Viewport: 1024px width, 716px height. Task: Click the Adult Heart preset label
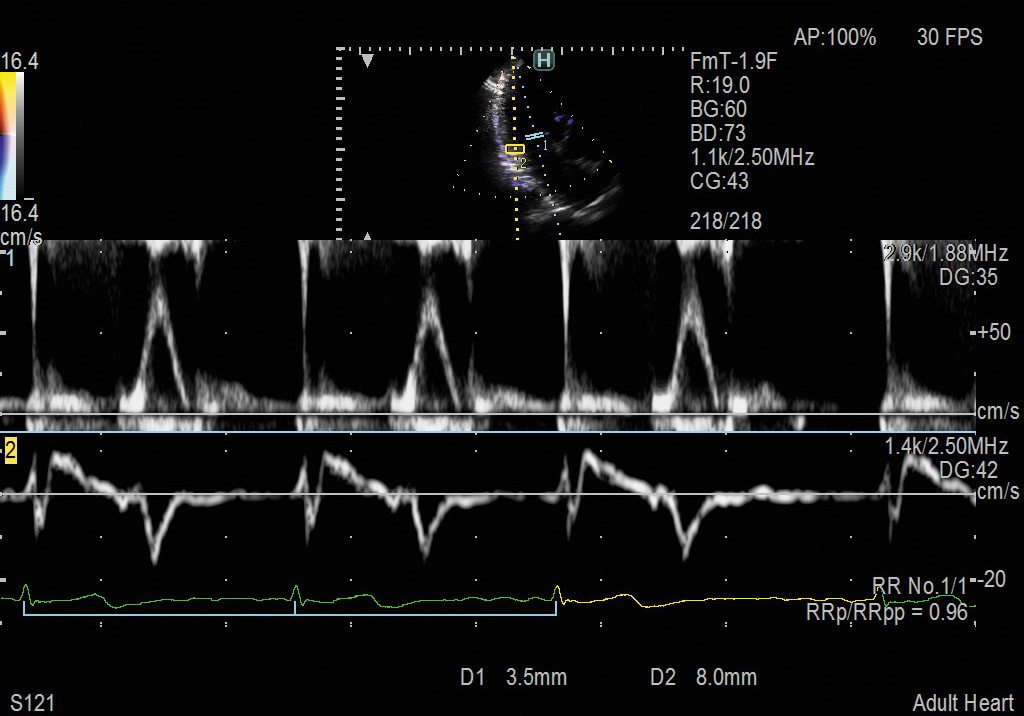click(962, 703)
